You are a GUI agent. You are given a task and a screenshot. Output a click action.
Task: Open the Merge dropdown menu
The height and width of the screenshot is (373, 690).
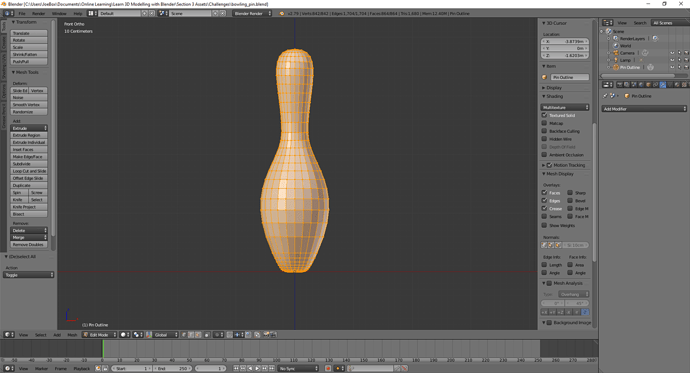[x=29, y=237]
